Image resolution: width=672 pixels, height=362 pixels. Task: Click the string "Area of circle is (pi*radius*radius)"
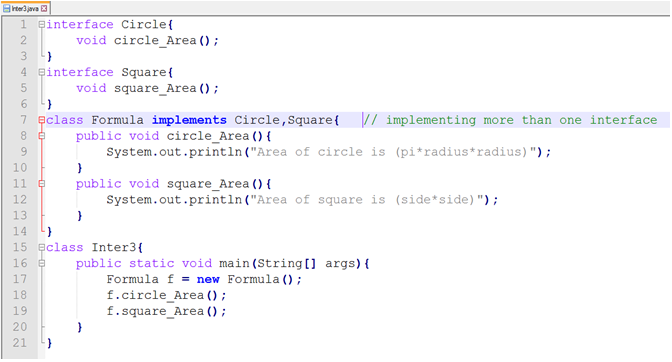point(393,152)
